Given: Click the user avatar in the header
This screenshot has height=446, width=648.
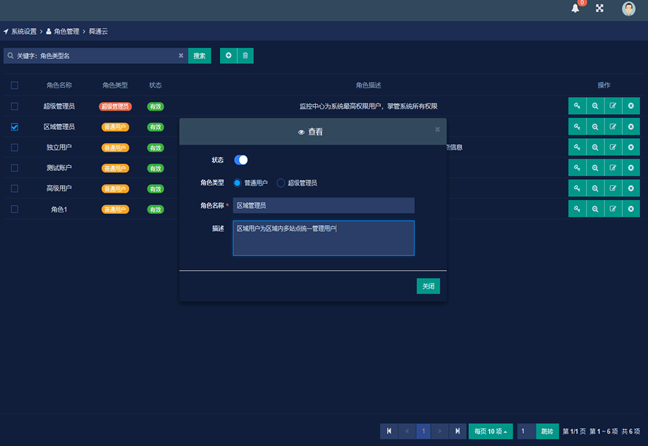Looking at the screenshot, I should 628,9.
